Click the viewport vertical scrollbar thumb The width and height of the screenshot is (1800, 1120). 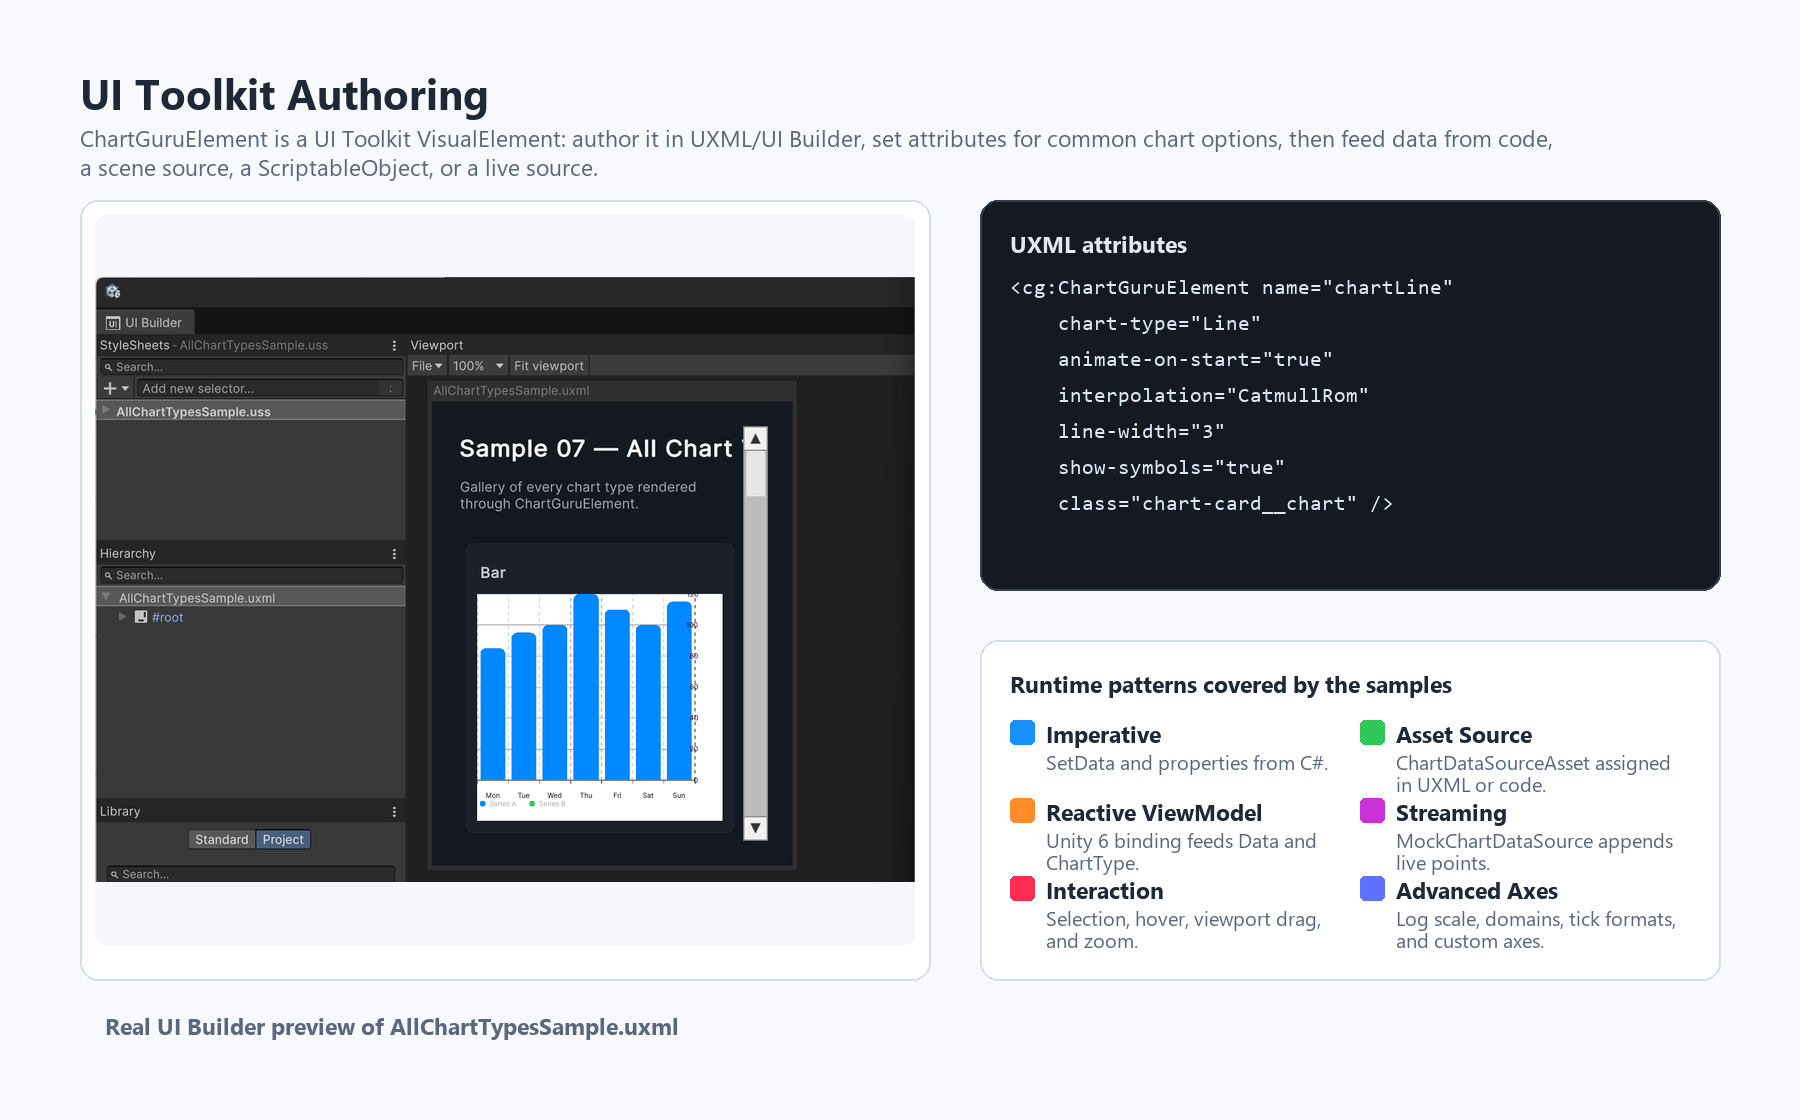(x=756, y=474)
